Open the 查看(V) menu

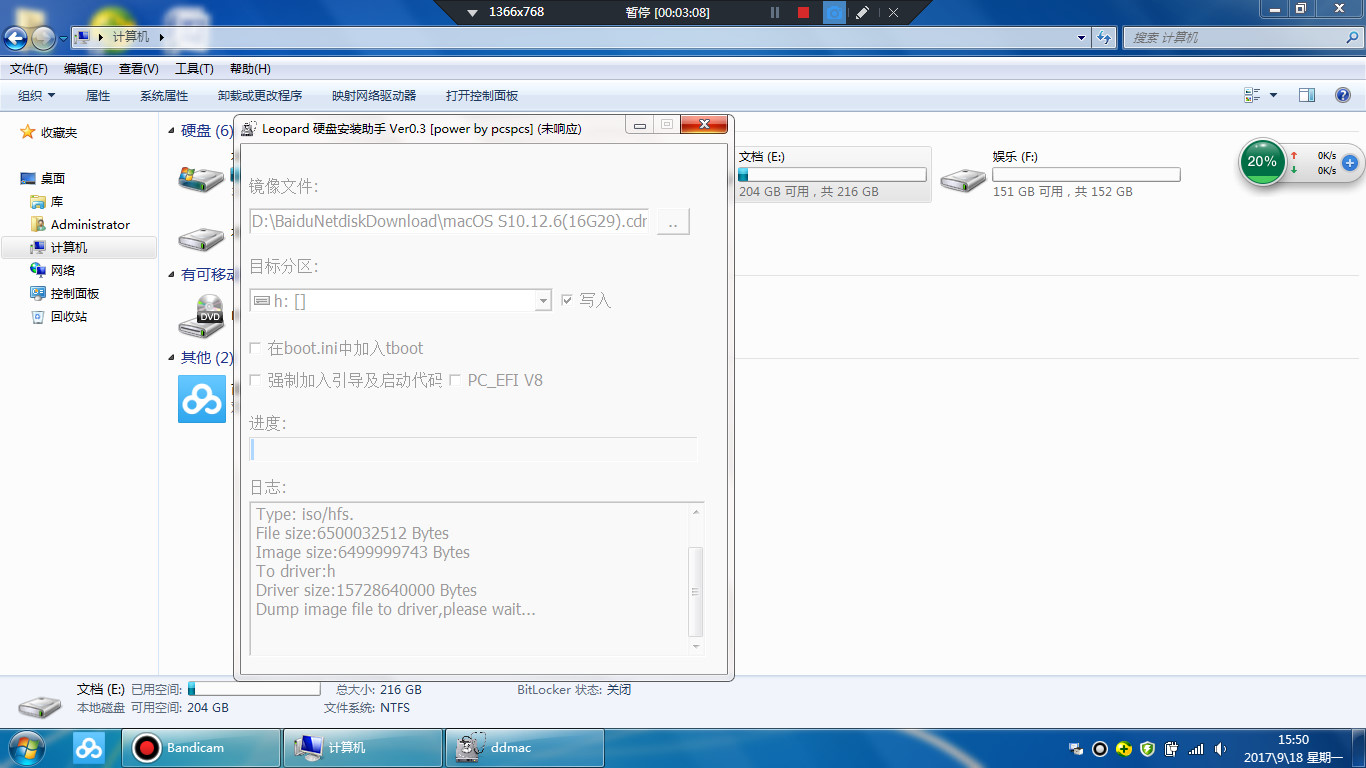(138, 69)
